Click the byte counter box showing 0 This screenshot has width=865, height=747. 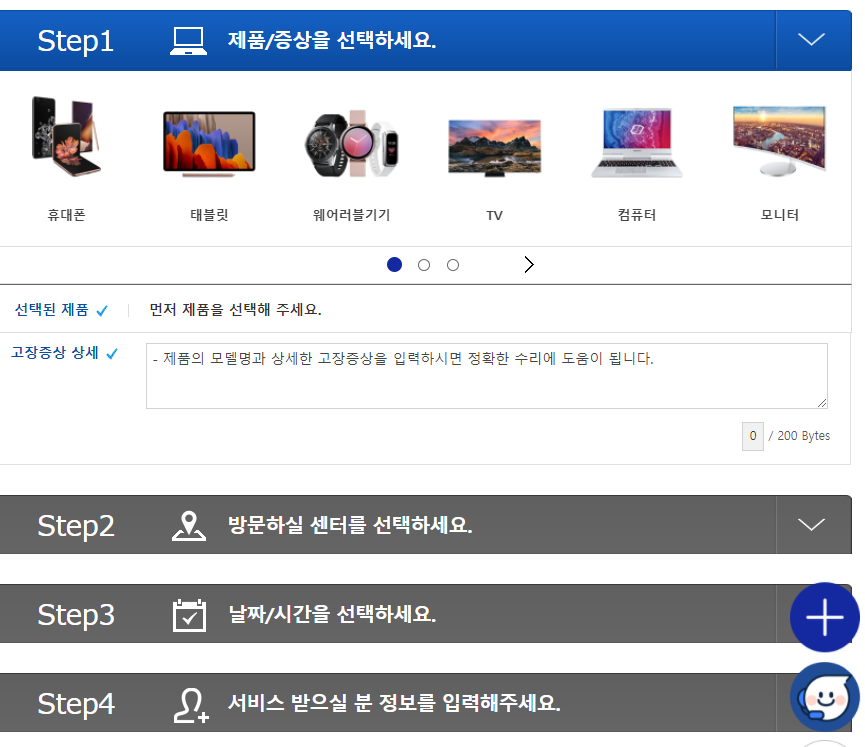[752, 436]
